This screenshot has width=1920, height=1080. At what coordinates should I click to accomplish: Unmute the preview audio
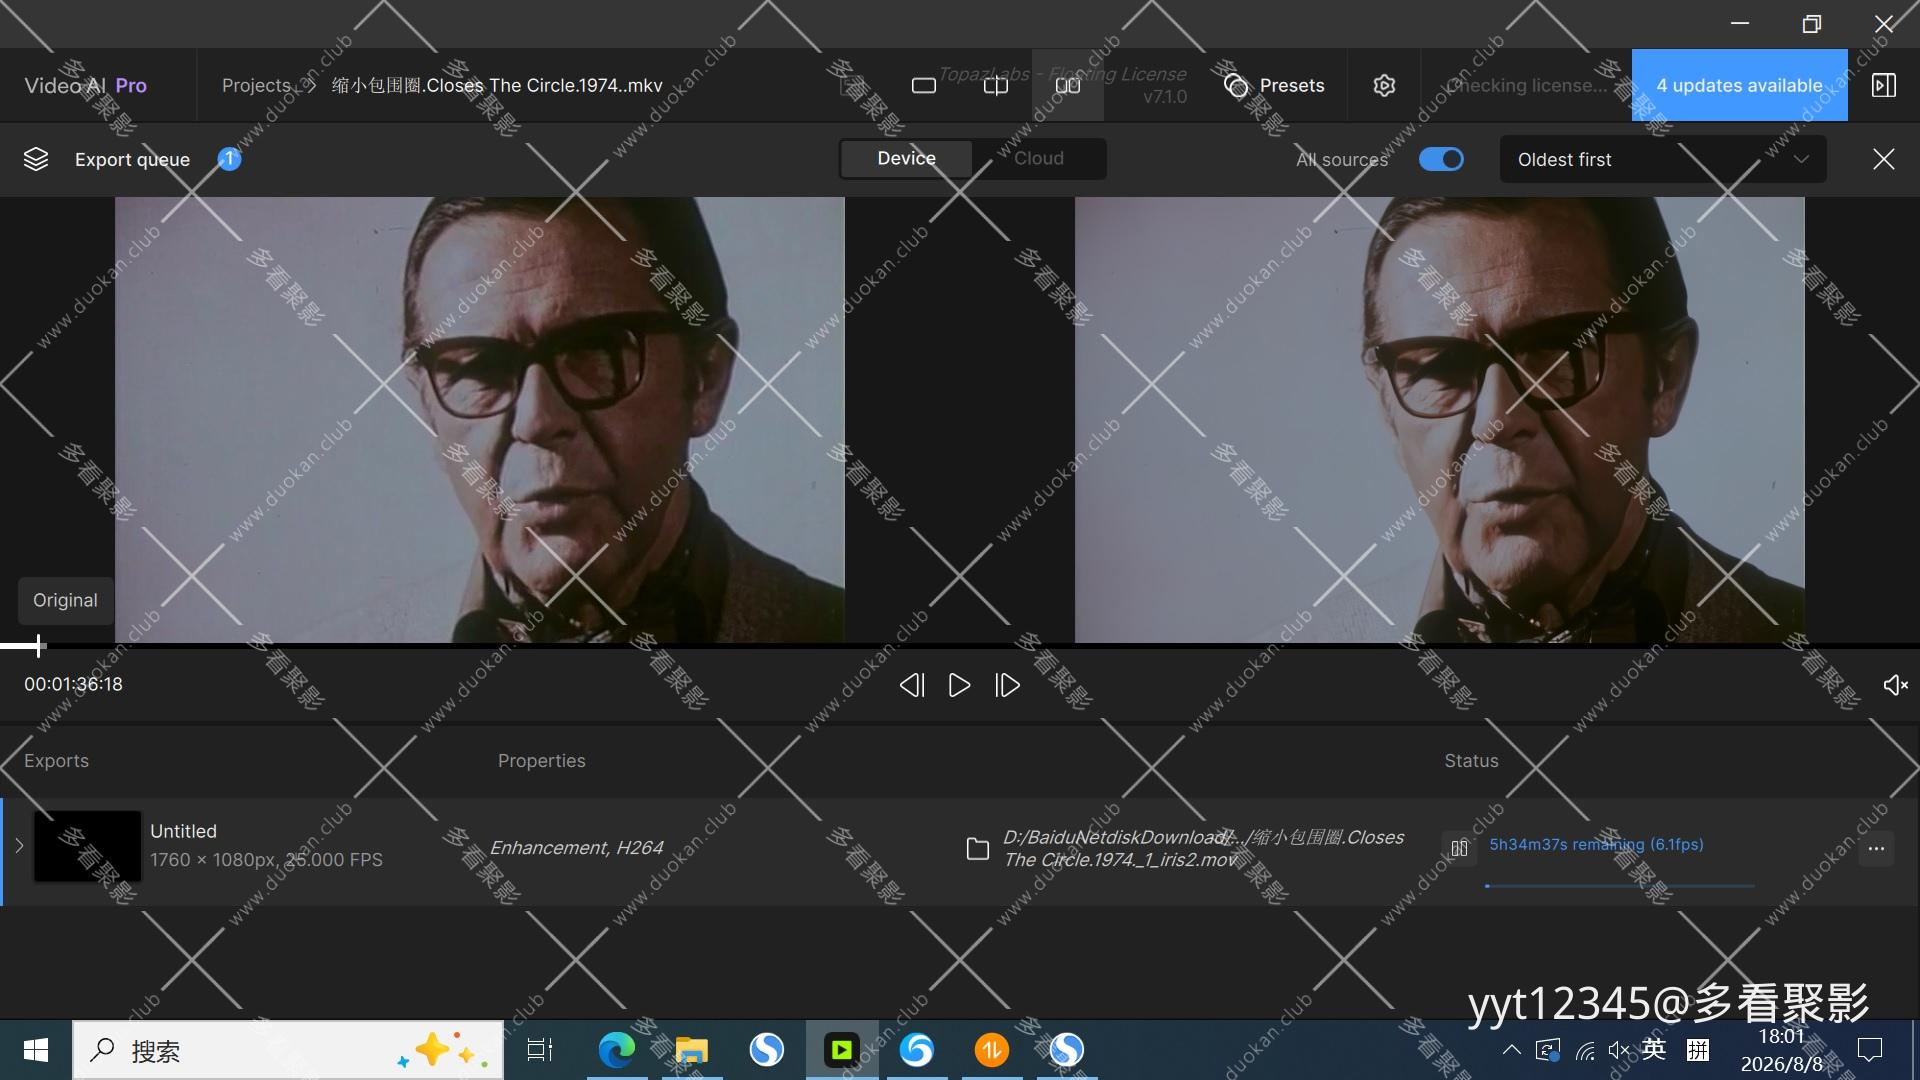click(1895, 685)
